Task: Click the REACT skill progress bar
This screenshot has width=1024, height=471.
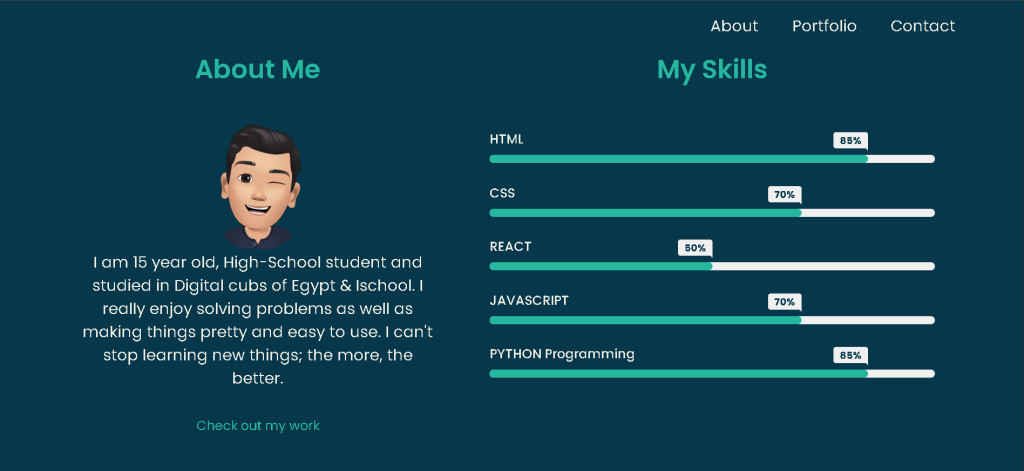Action: click(711, 266)
